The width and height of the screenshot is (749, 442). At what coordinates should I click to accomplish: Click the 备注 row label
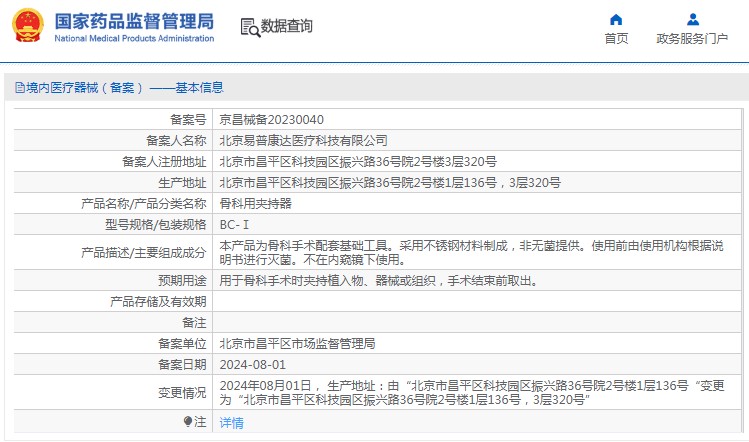[194, 323]
